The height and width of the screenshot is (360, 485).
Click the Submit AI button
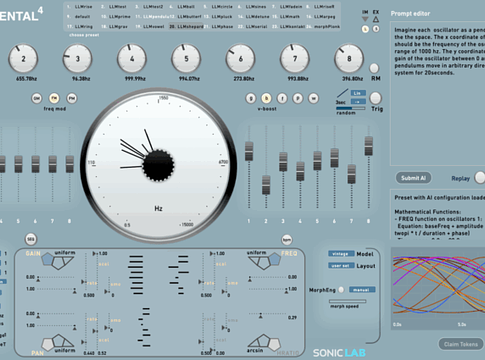[x=413, y=178]
